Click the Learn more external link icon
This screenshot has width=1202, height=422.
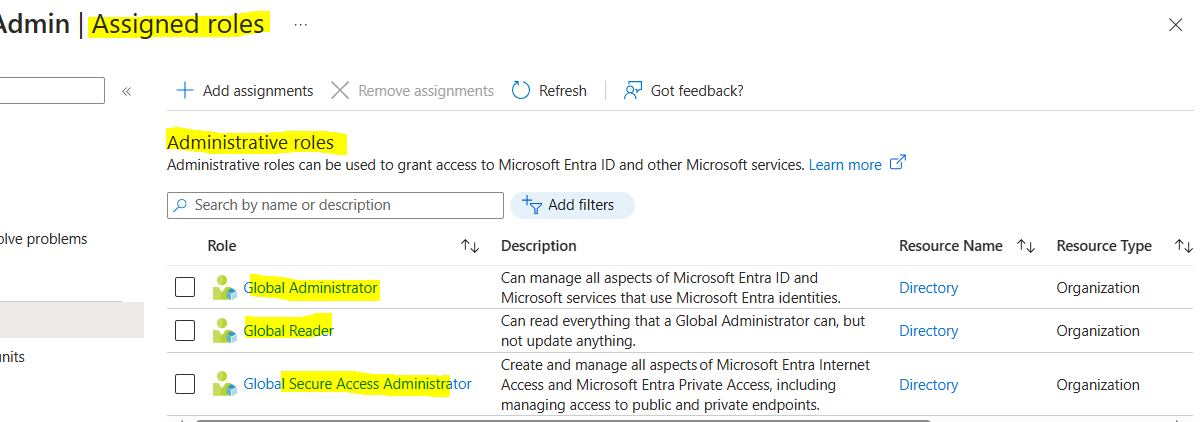pos(897,163)
